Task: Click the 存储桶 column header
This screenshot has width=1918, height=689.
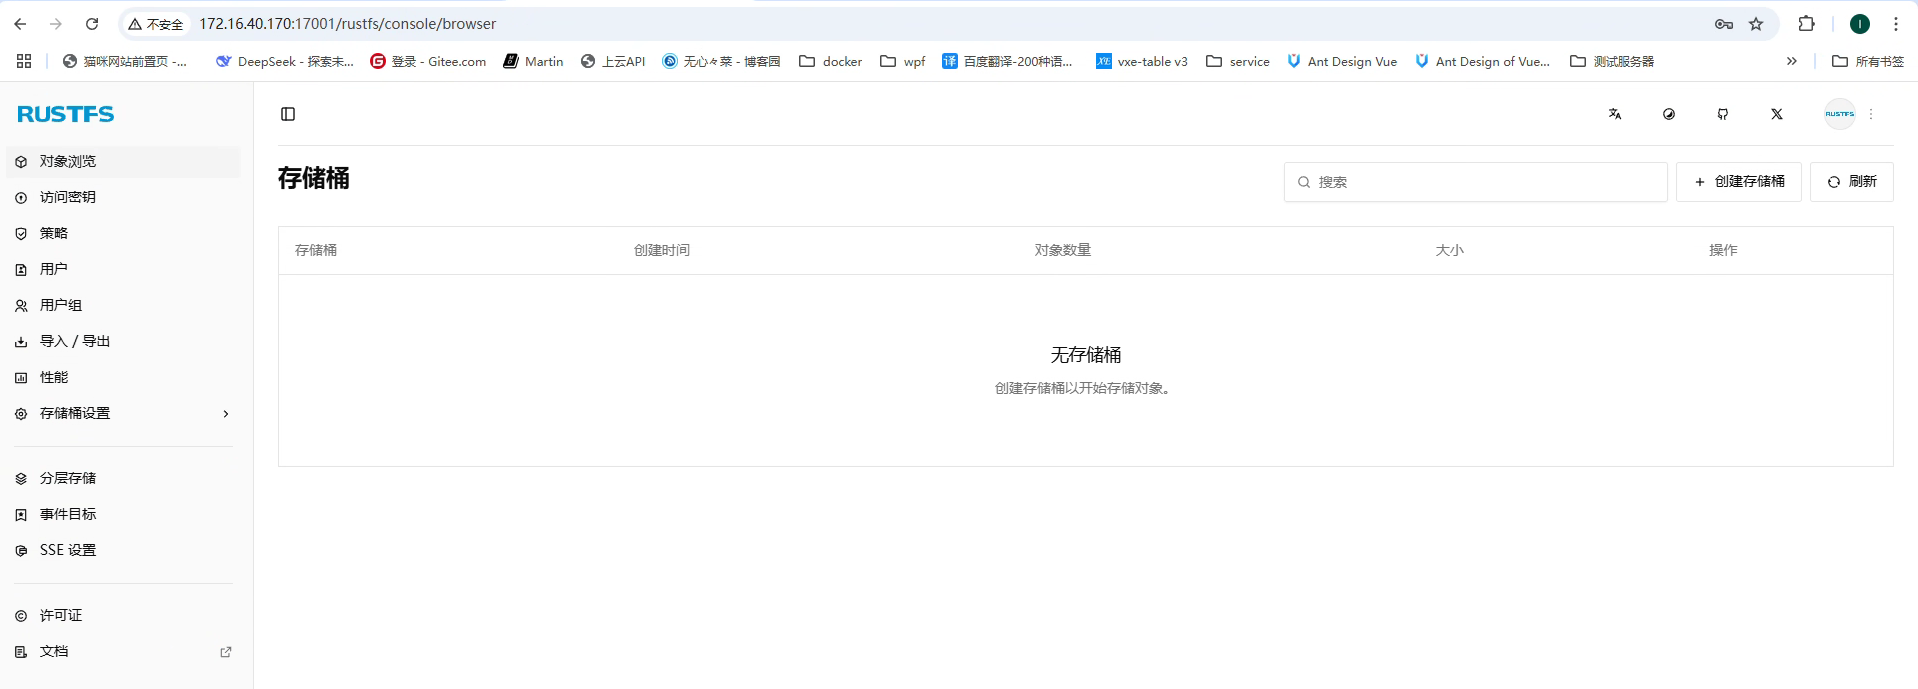Action: [x=316, y=250]
